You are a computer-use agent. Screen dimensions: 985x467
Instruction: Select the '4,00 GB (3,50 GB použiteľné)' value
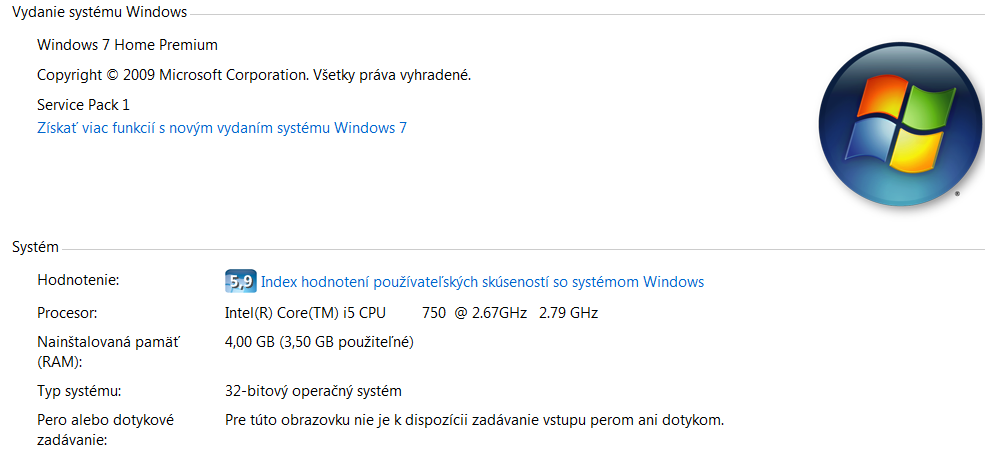pyautogui.click(x=319, y=342)
